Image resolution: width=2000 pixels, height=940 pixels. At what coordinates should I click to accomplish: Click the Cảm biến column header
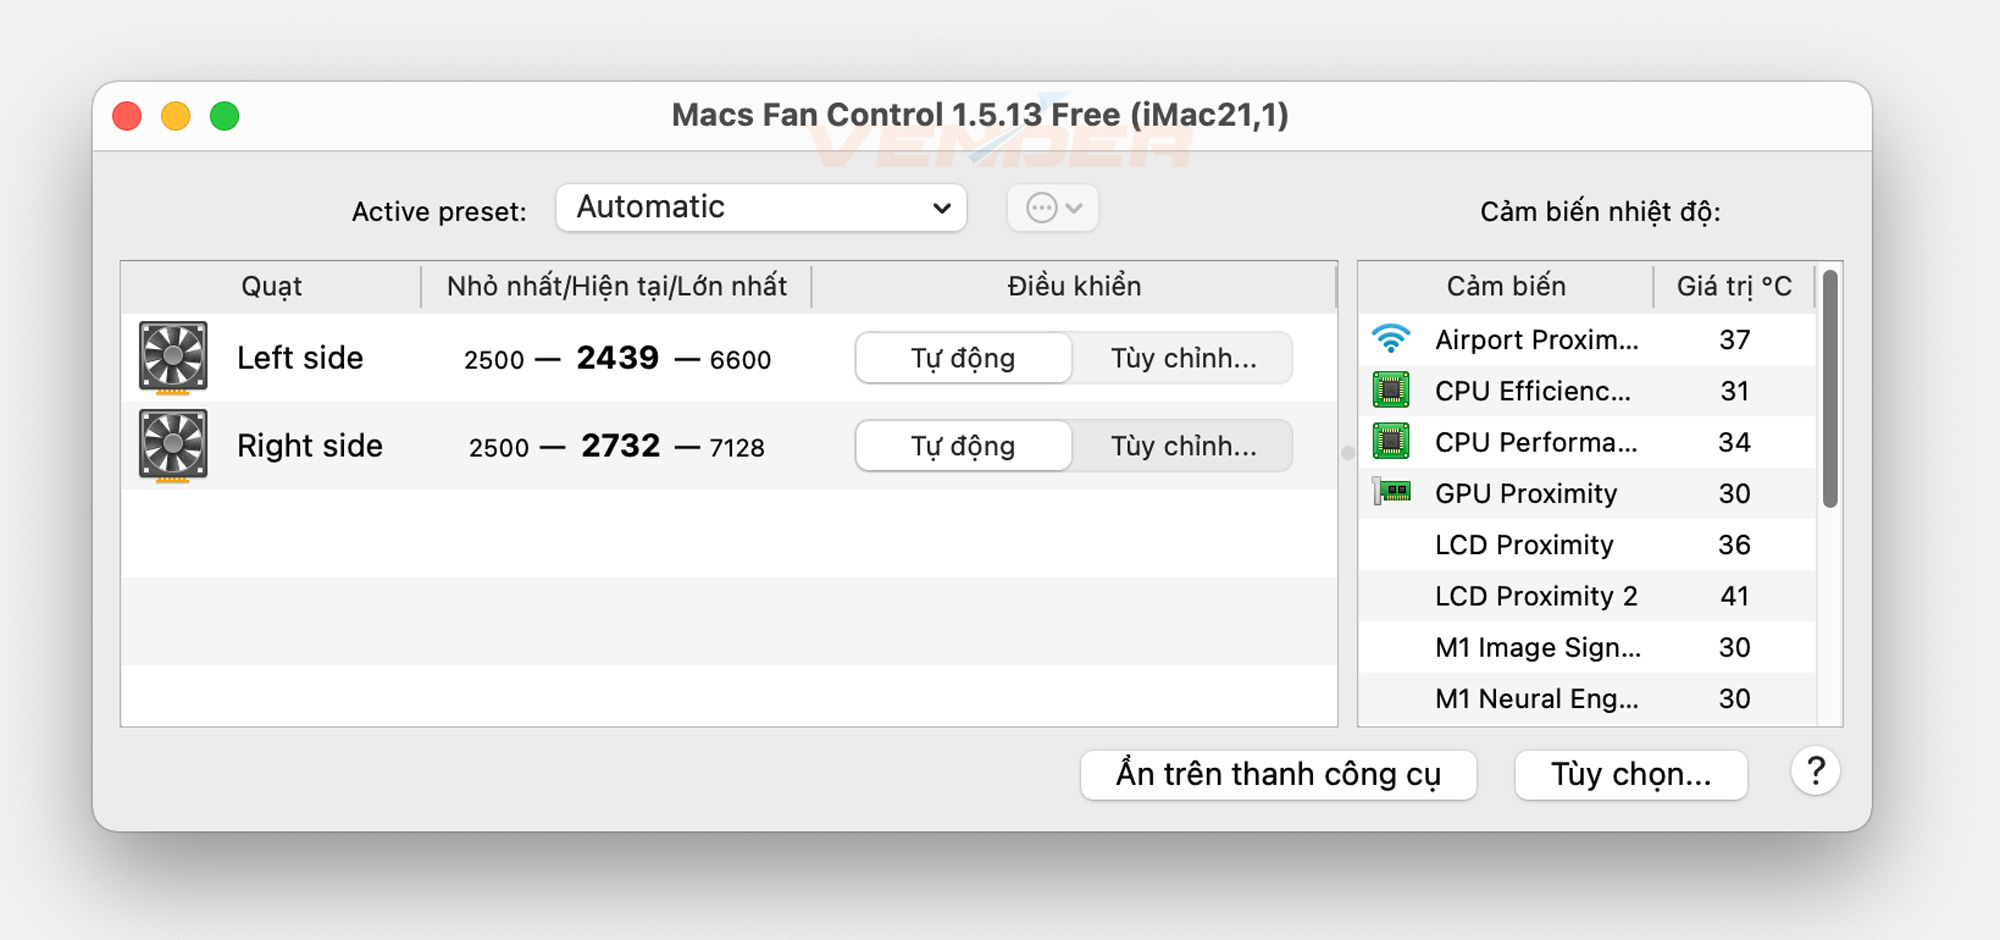[x=1506, y=287]
